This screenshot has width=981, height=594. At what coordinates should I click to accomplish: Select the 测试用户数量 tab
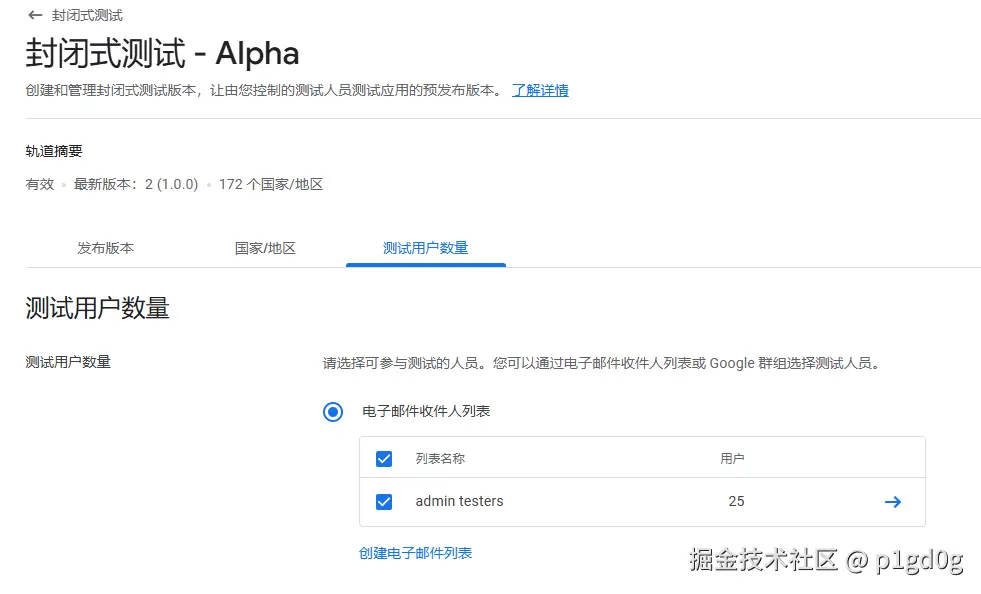425,248
